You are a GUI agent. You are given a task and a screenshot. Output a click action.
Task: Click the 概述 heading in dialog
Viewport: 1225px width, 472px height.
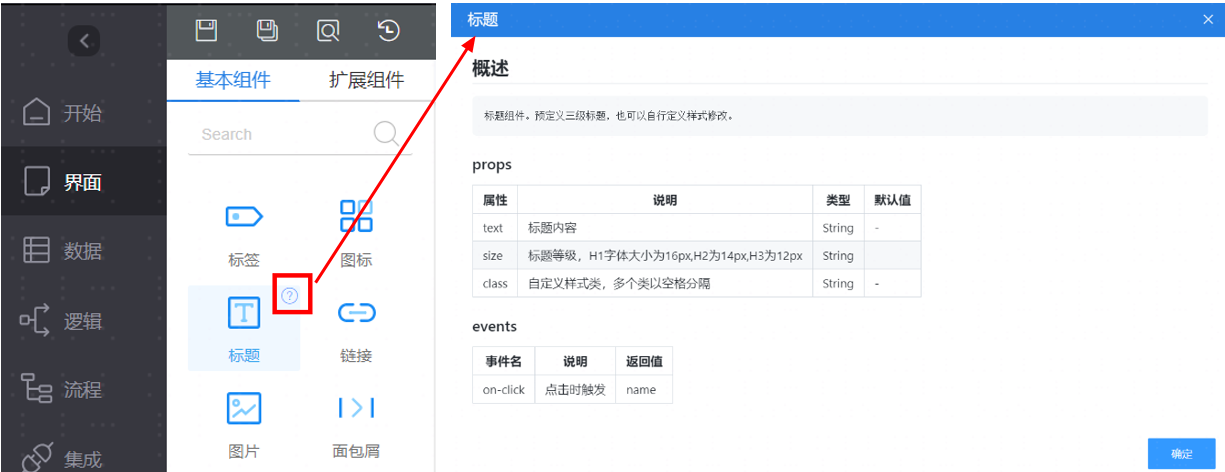pos(490,69)
